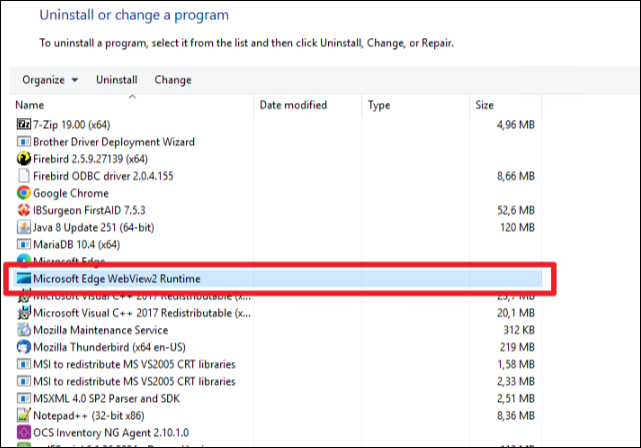Select 7-Zip 19.00 (x64) entry
Screen dimensions: 641x448
[277, 124]
